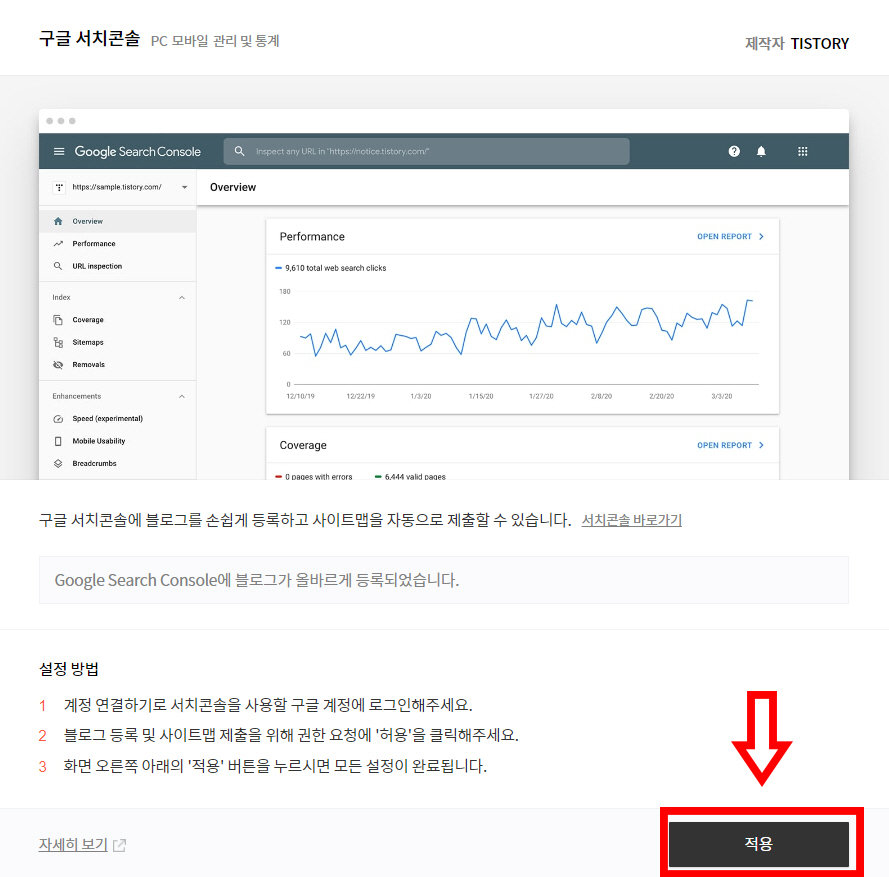Select Mobile Usability in the sidebar
The image size is (889, 877).
click(x=117, y=441)
